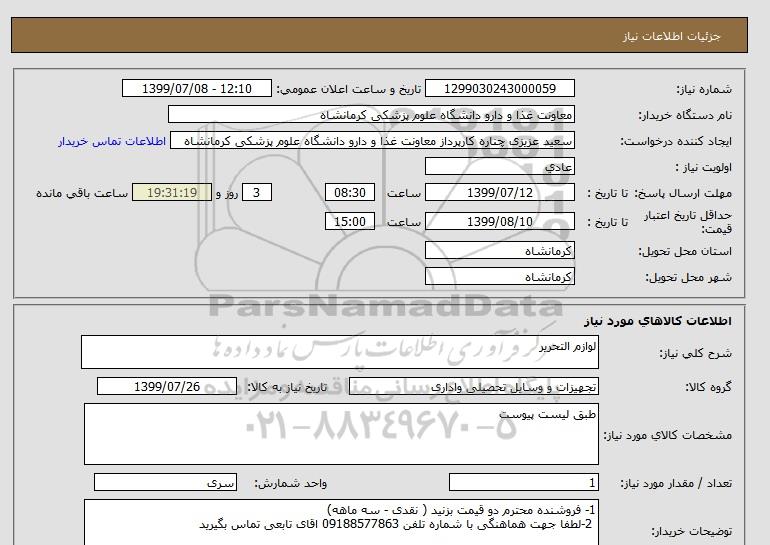The width and height of the screenshot is (770, 545).
Task: Select the need number field 1299030243000059
Action: click(x=499, y=88)
